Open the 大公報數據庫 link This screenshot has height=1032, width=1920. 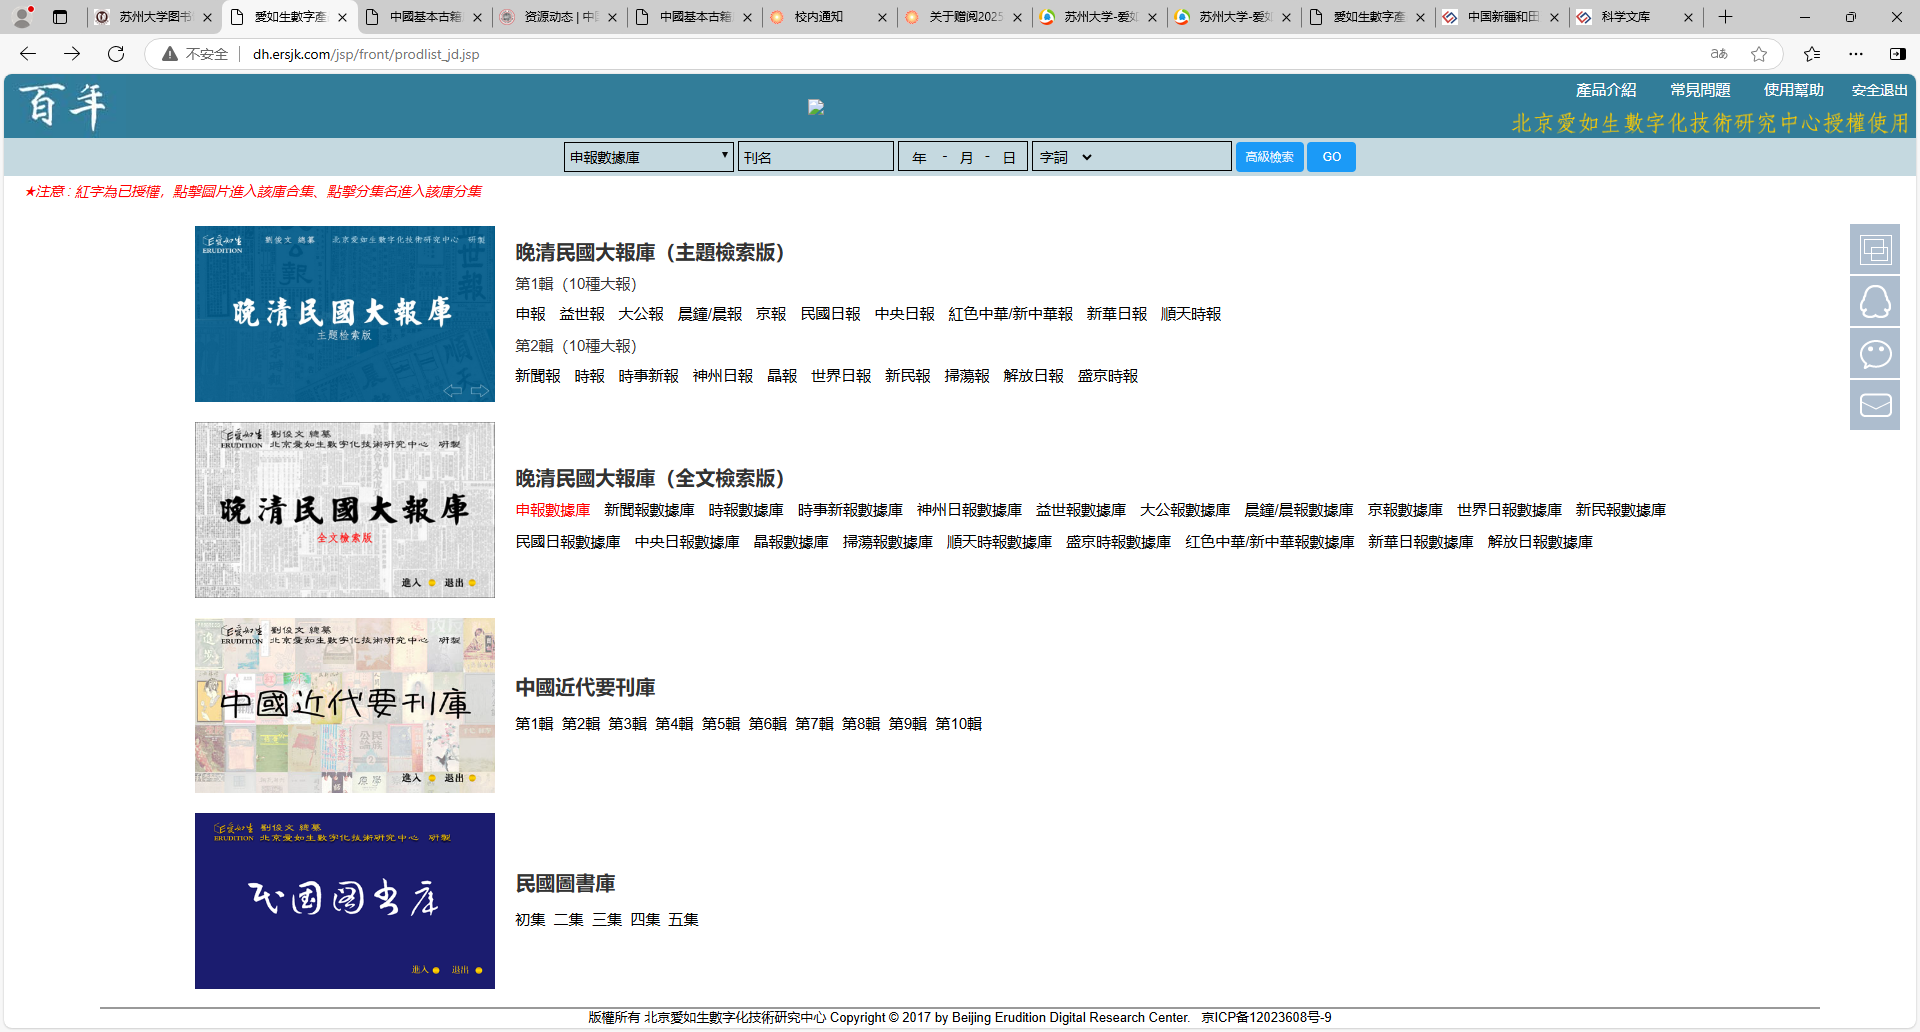pyautogui.click(x=1185, y=510)
